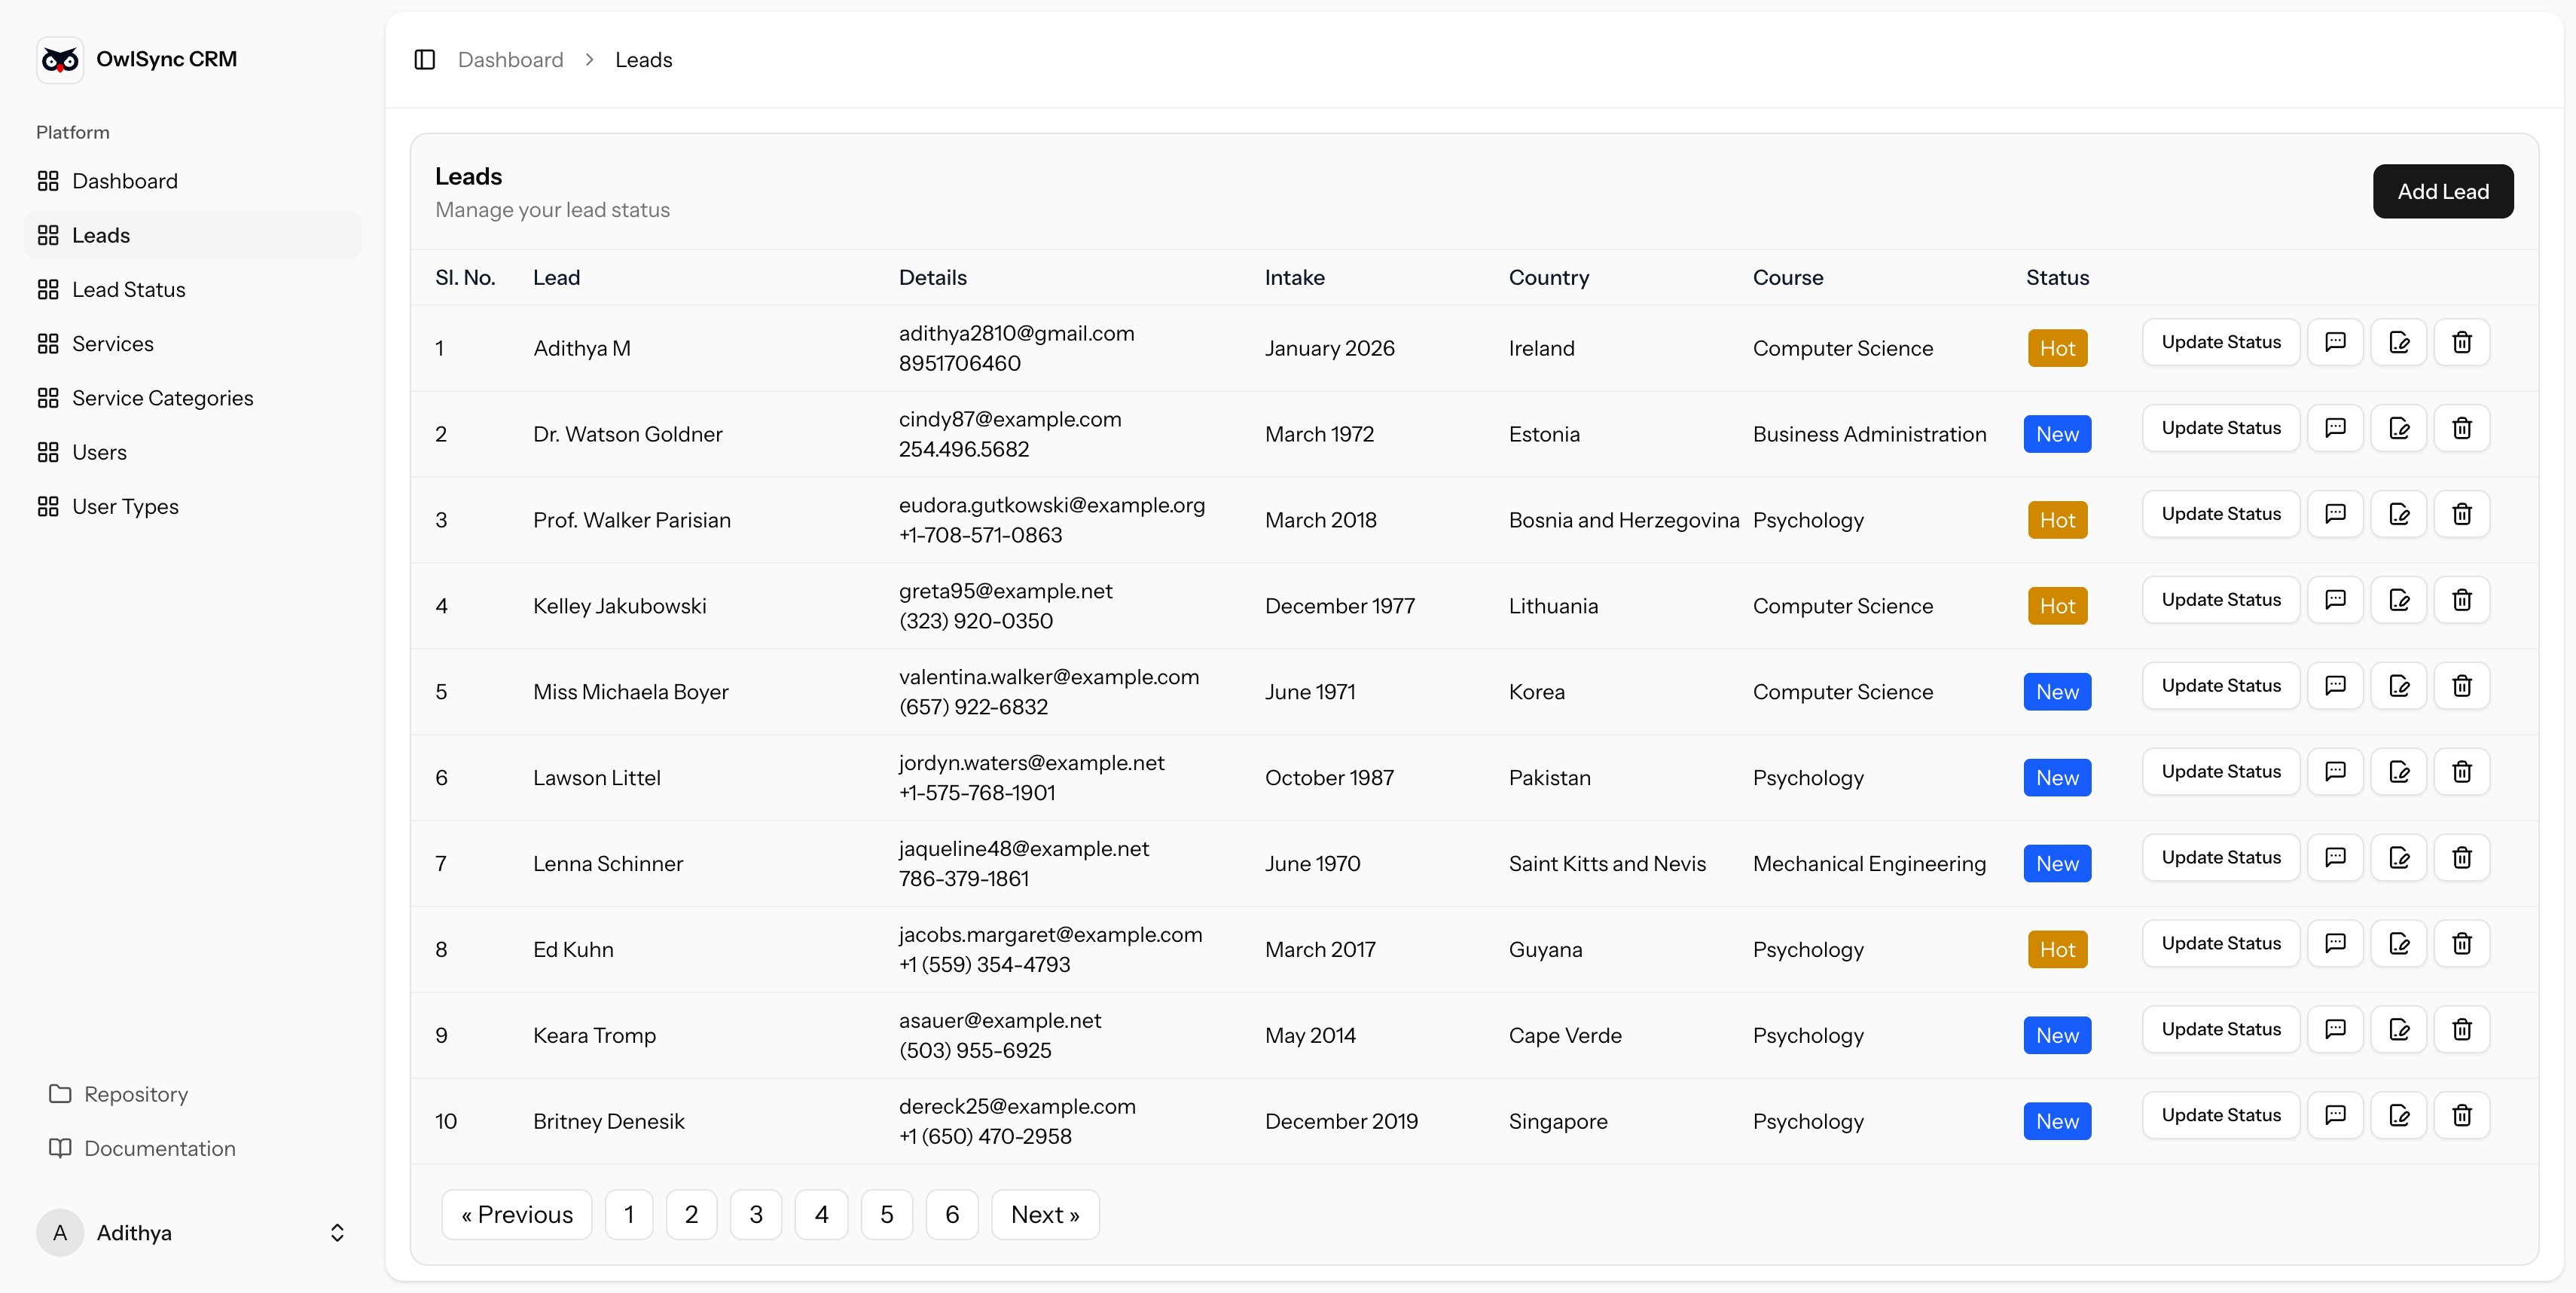Click the Add Lead button
The image size is (2576, 1293).
(2442, 192)
